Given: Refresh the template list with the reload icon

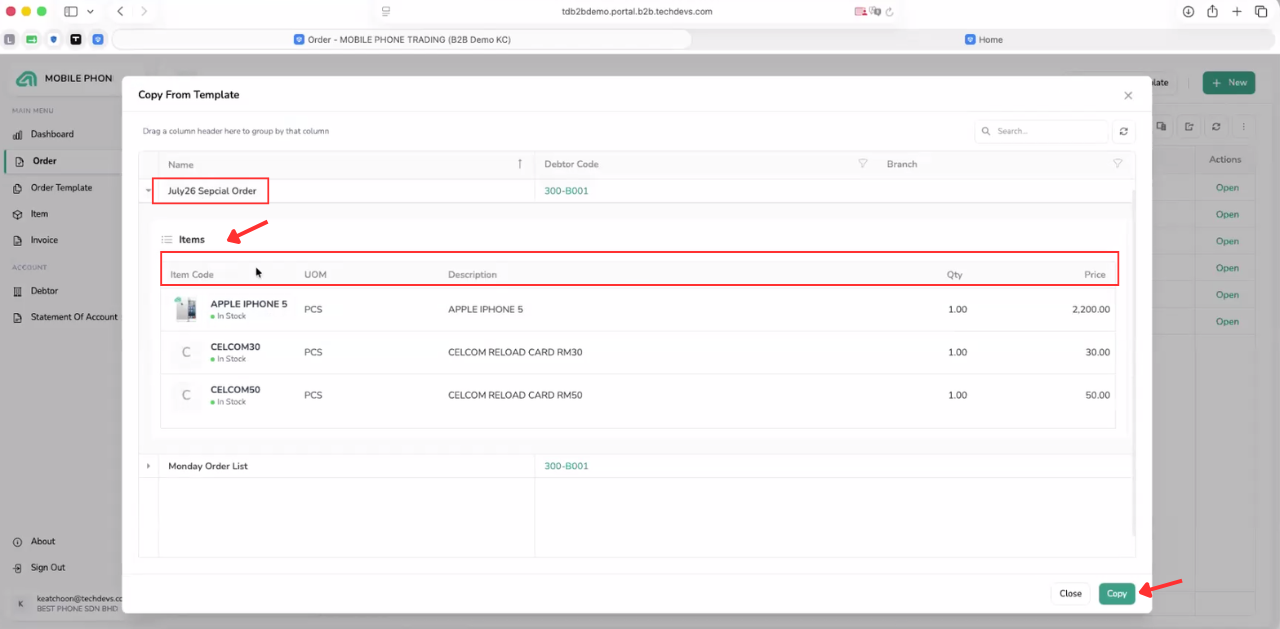Looking at the screenshot, I should [x=1124, y=131].
